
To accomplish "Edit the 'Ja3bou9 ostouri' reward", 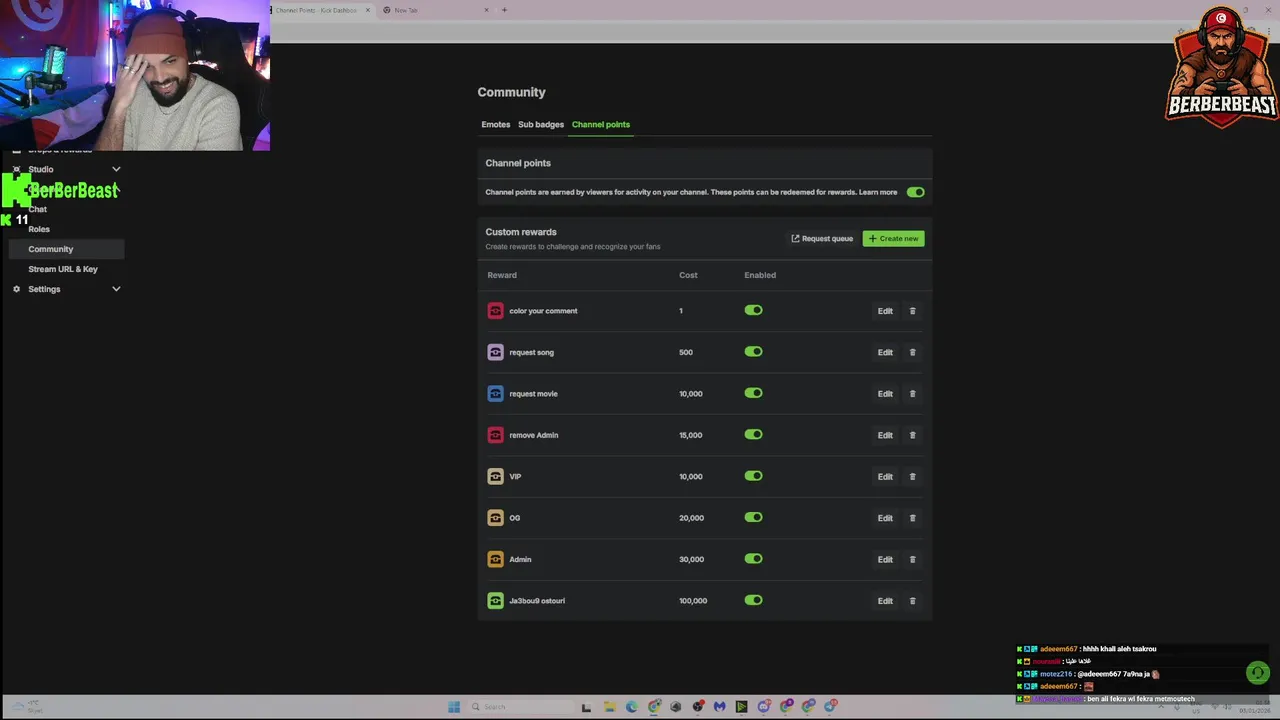I will tap(885, 601).
